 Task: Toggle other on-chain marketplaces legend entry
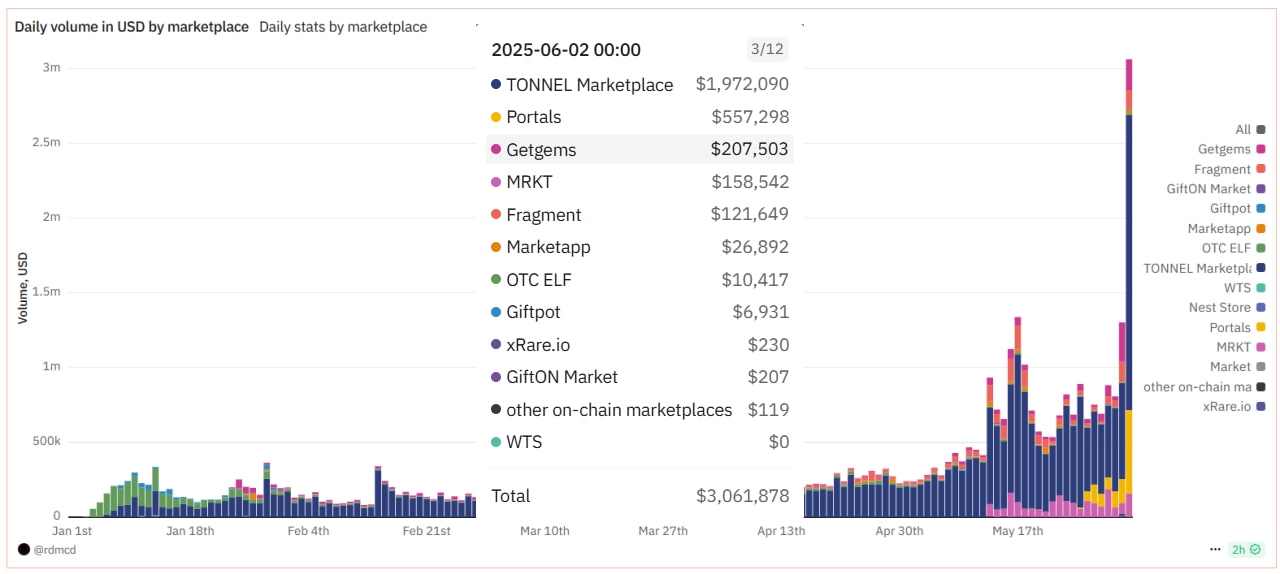[x=1205, y=386]
